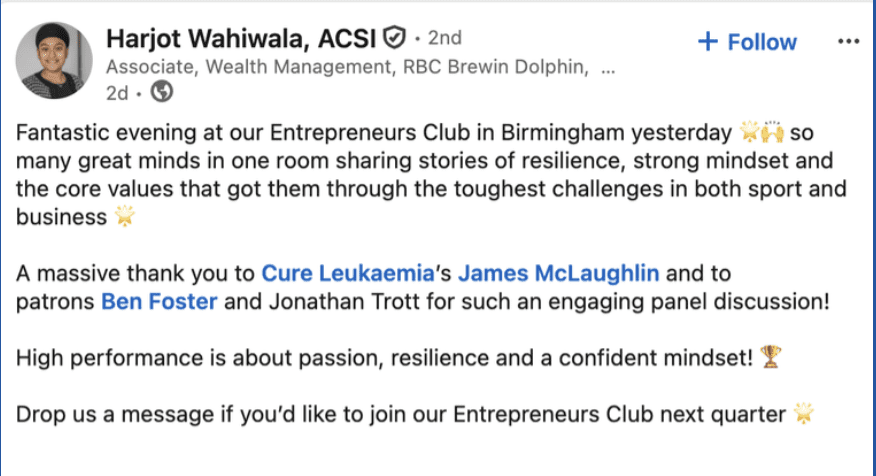This screenshot has width=876, height=476.
Task: Follow Harjot Wahiwala
Action: (x=748, y=42)
